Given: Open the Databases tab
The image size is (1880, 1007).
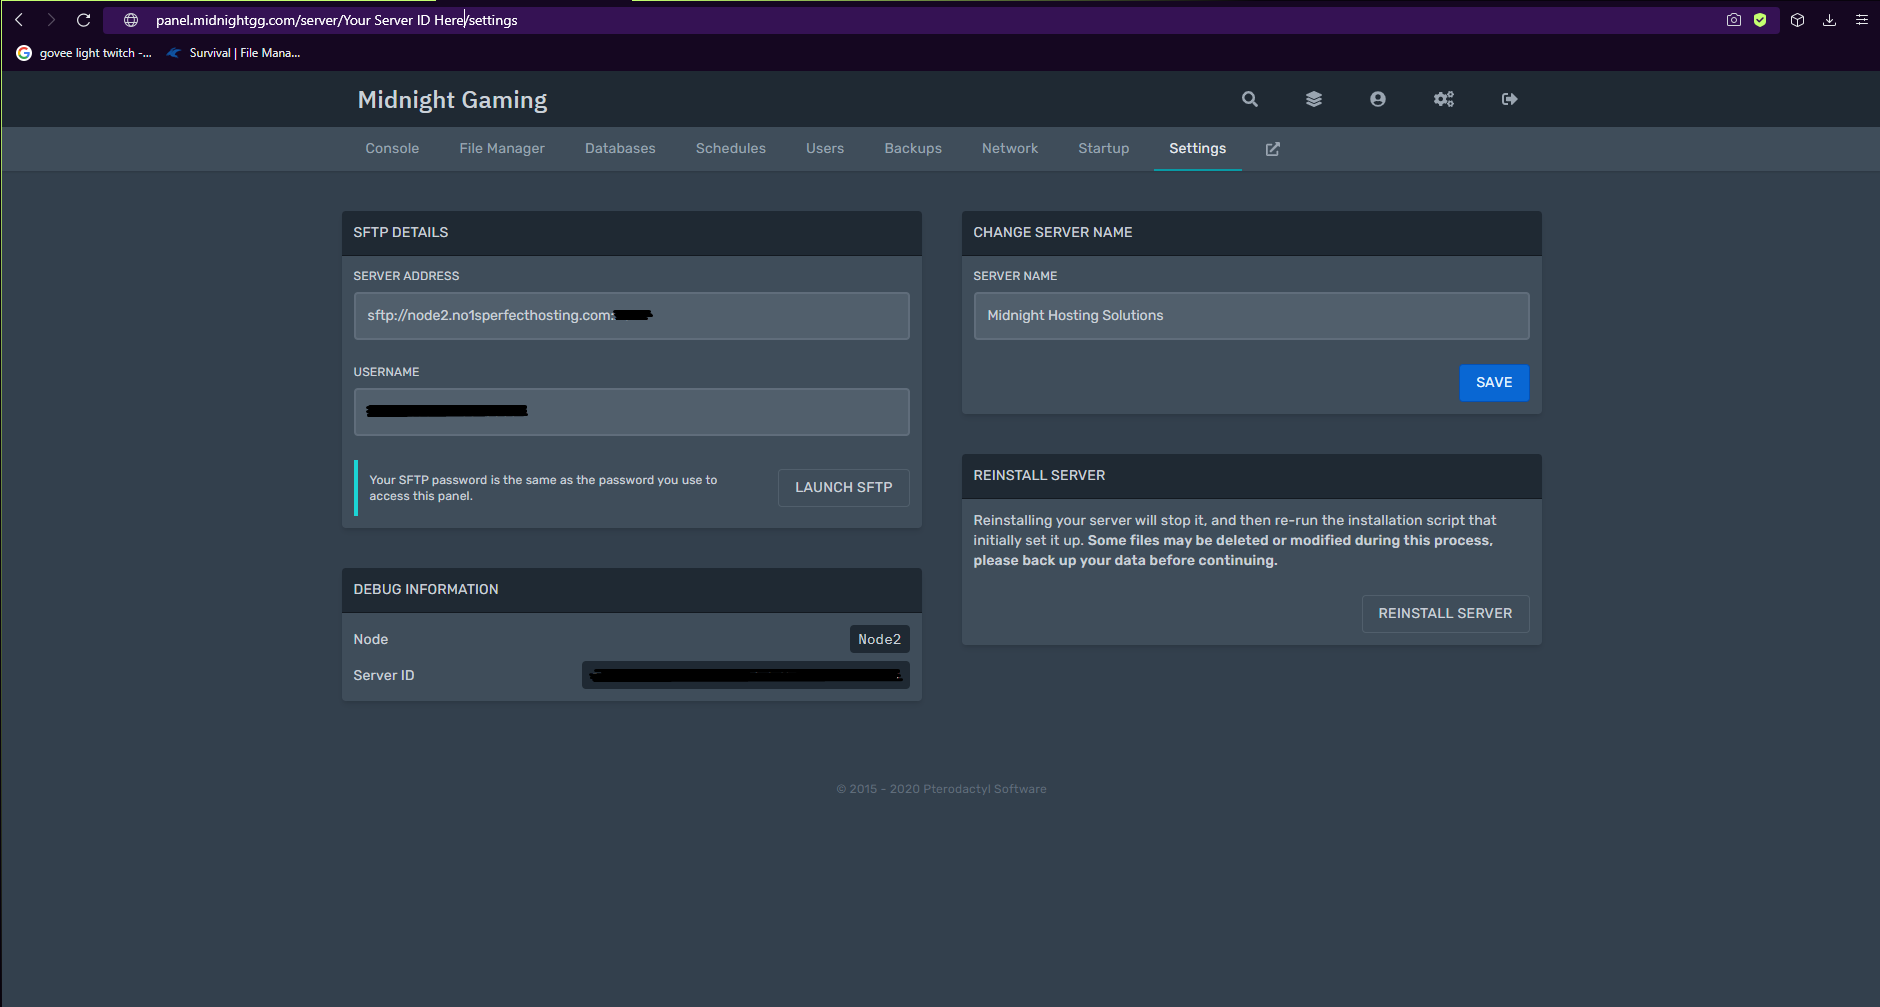Looking at the screenshot, I should (620, 149).
